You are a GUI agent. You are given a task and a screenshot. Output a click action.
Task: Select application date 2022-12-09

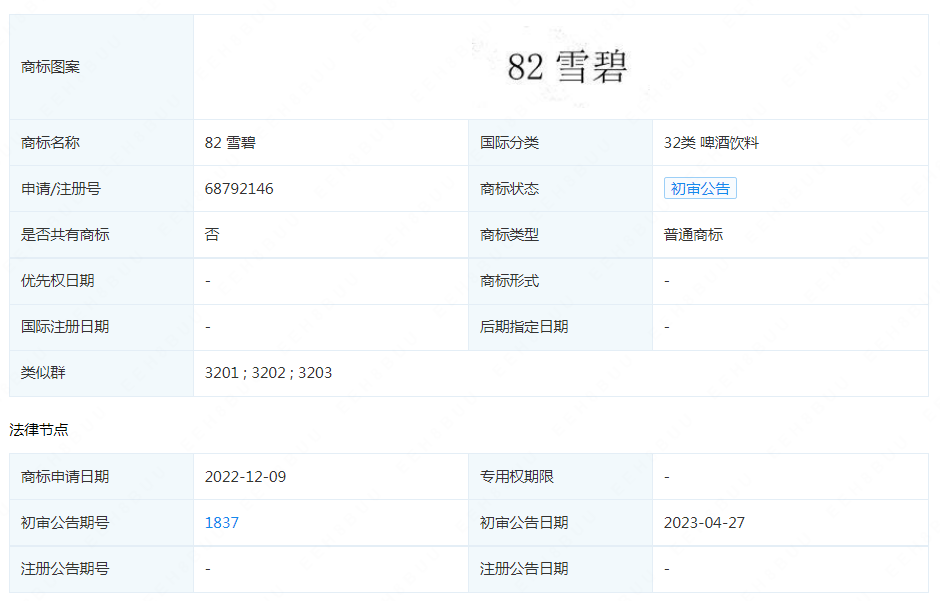point(245,476)
